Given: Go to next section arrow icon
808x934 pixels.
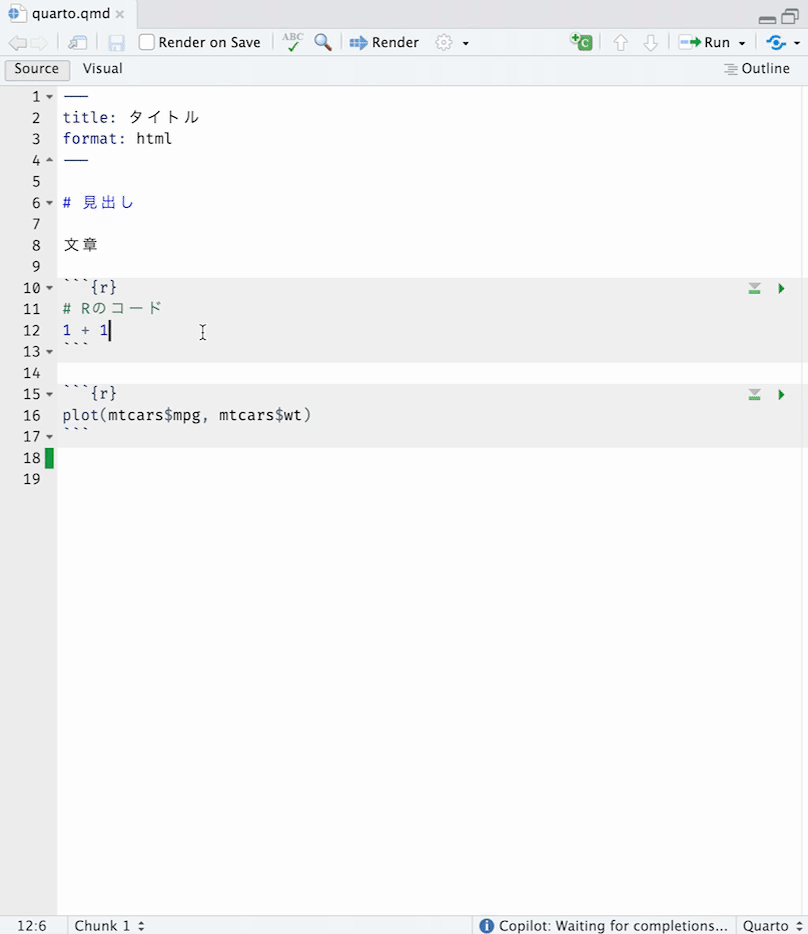Looking at the screenshot, I should click(x=651, y=42).
